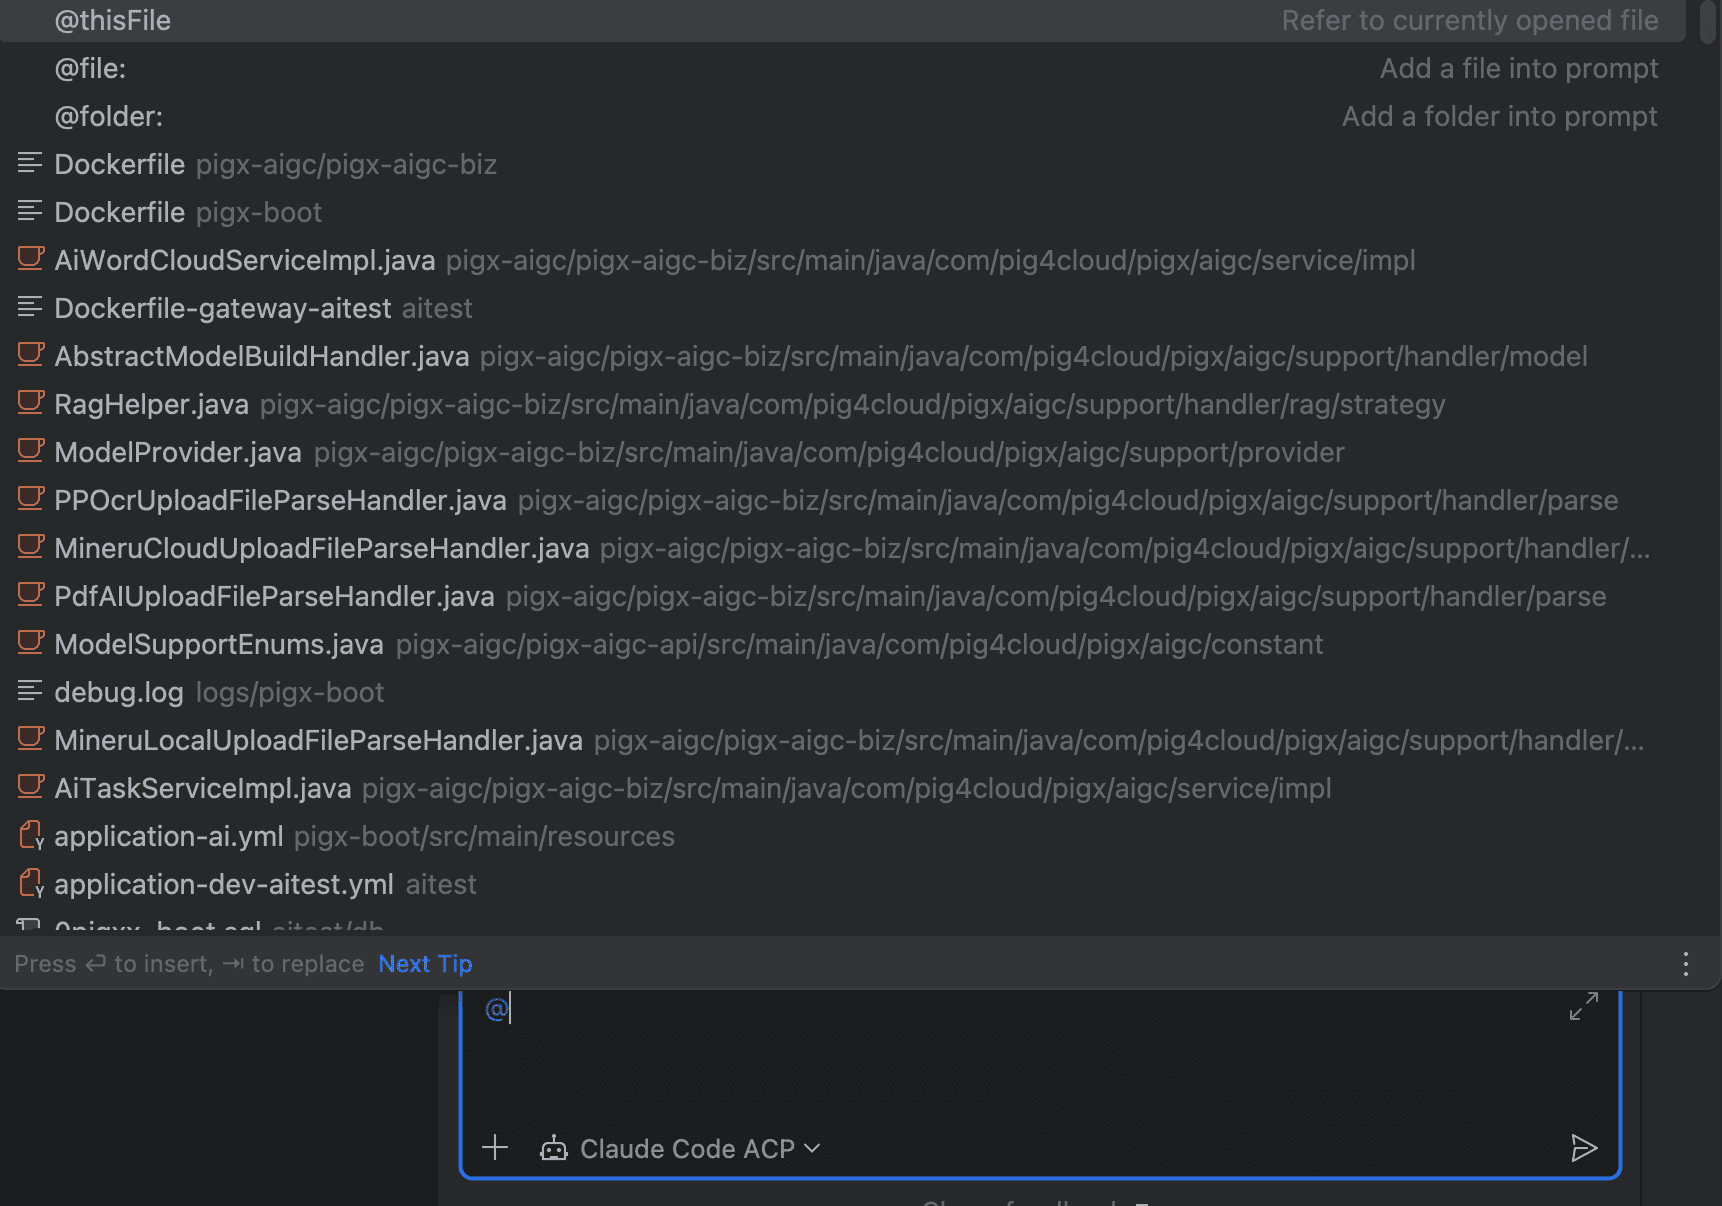
Task: Open the three-dot options menu in popup footer
Action: click(x=1686, y=964)
